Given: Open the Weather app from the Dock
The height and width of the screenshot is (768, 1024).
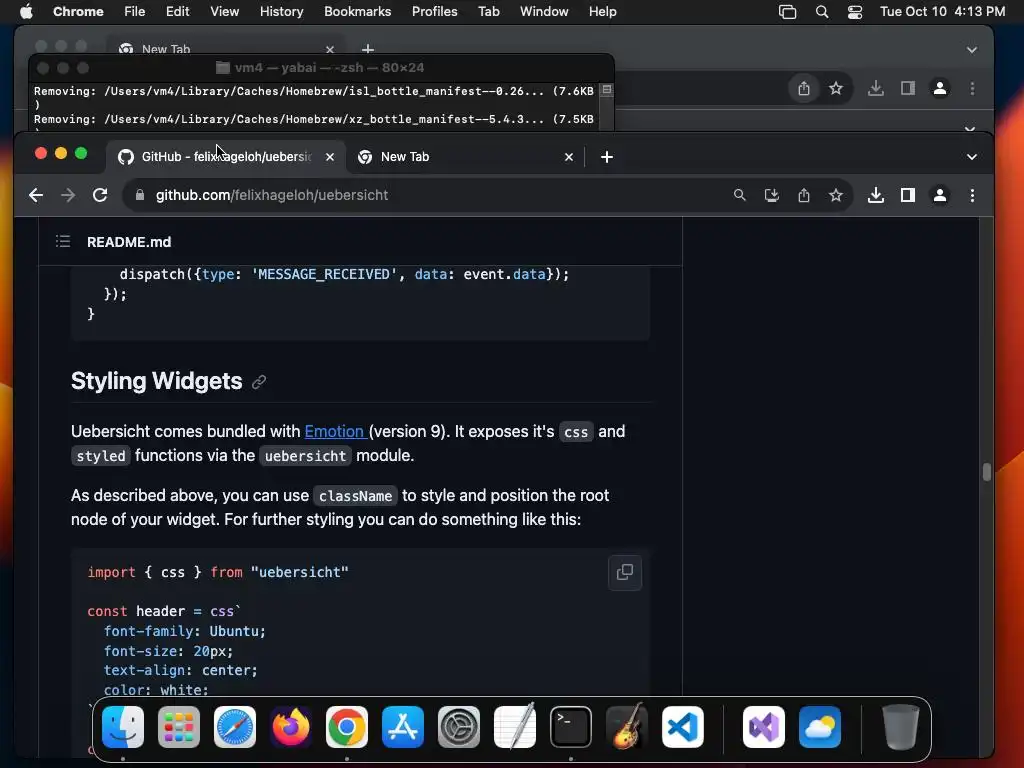Looking at the screenshot, I should click(x=820, y=727).
